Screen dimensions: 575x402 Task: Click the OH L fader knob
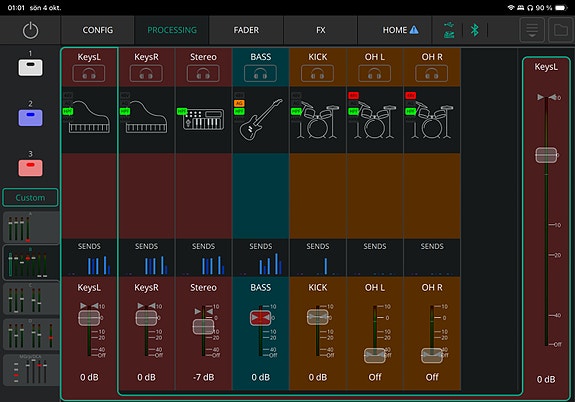coord(375,355)
